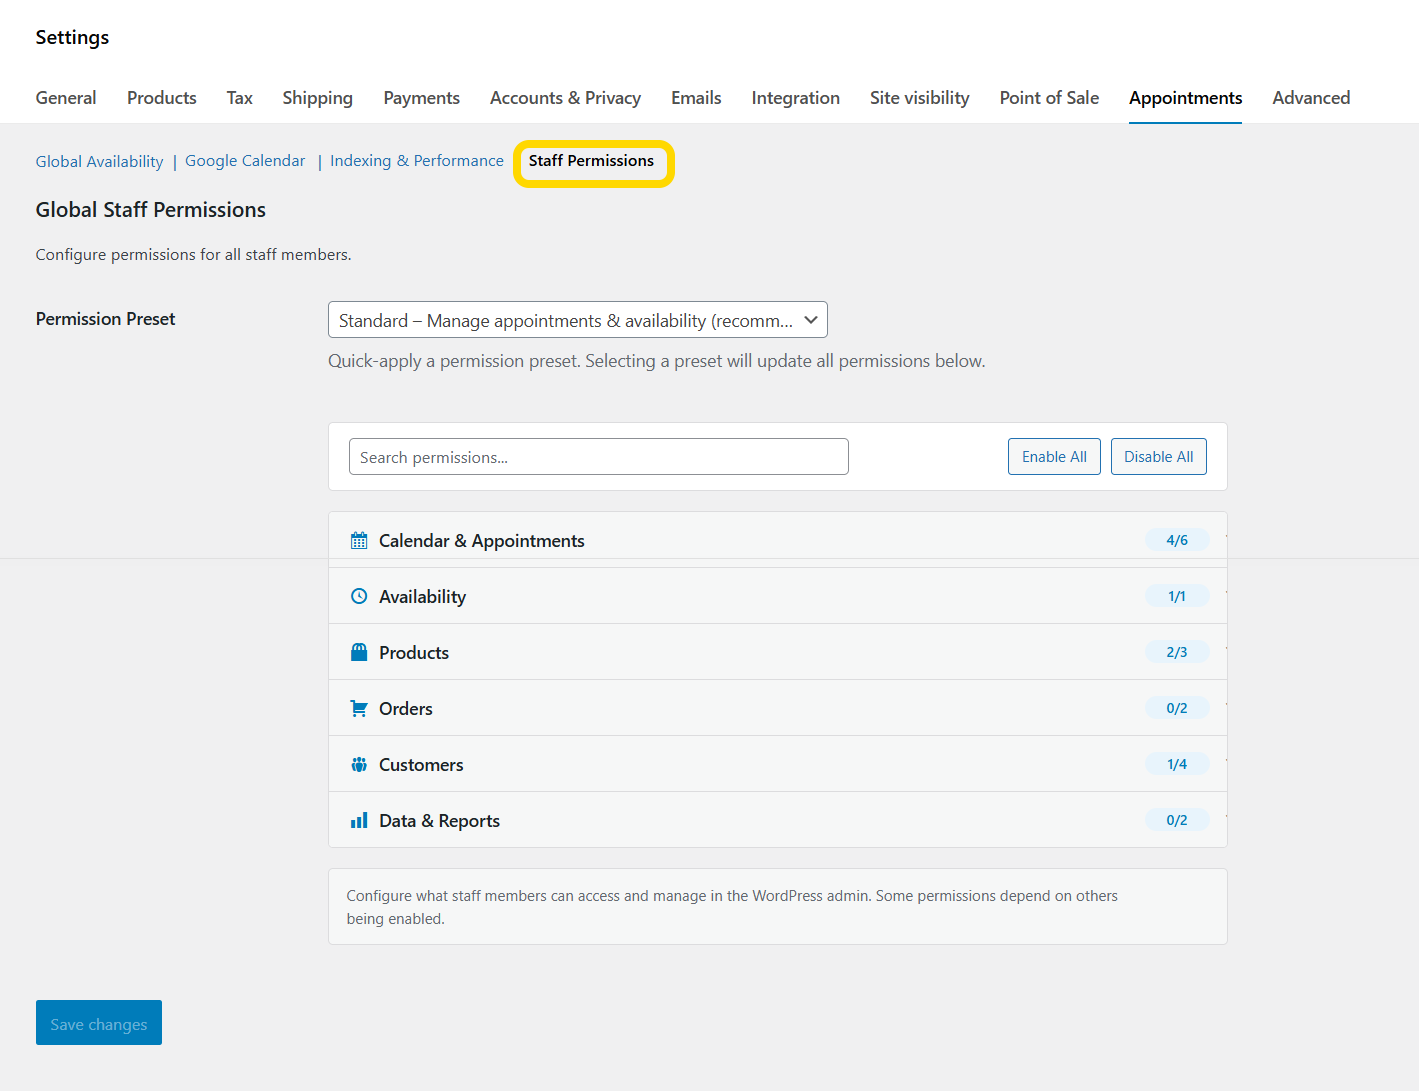The height and width of the screenshot is (1091, 1419).
Task: Click Save changes
Action: [98, 1022]
